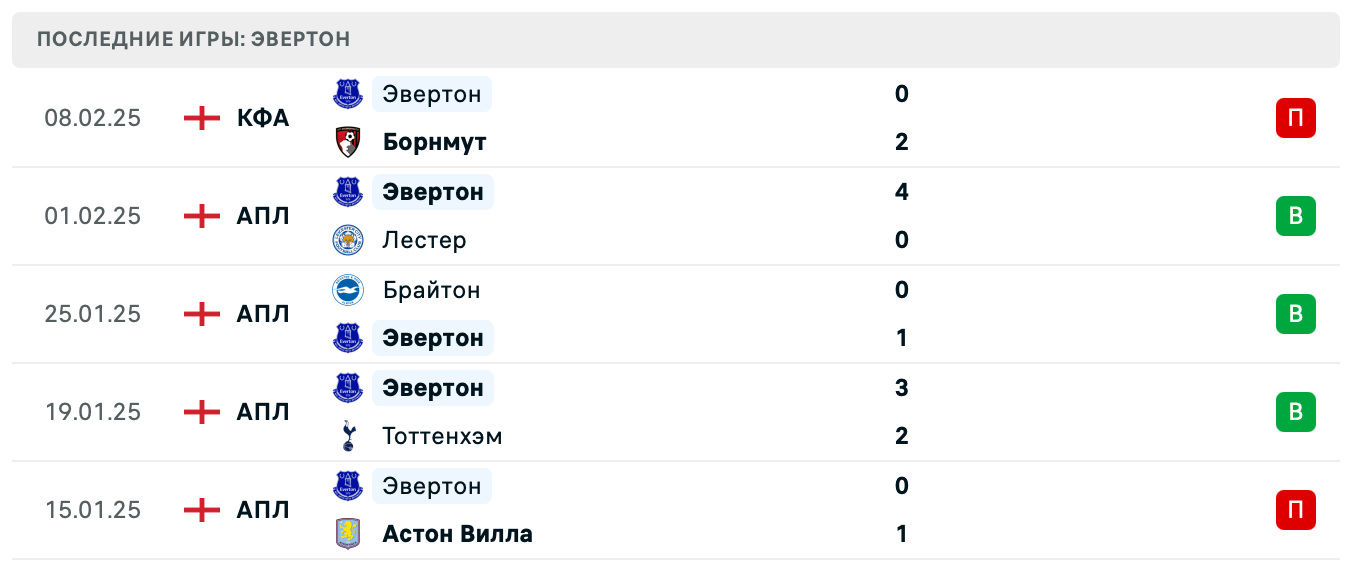Image resolution: width=1354 pixels, height=578 pixels.
Task: Click the green В win indicator for Tottenham match
Action: pos(1296,412)
